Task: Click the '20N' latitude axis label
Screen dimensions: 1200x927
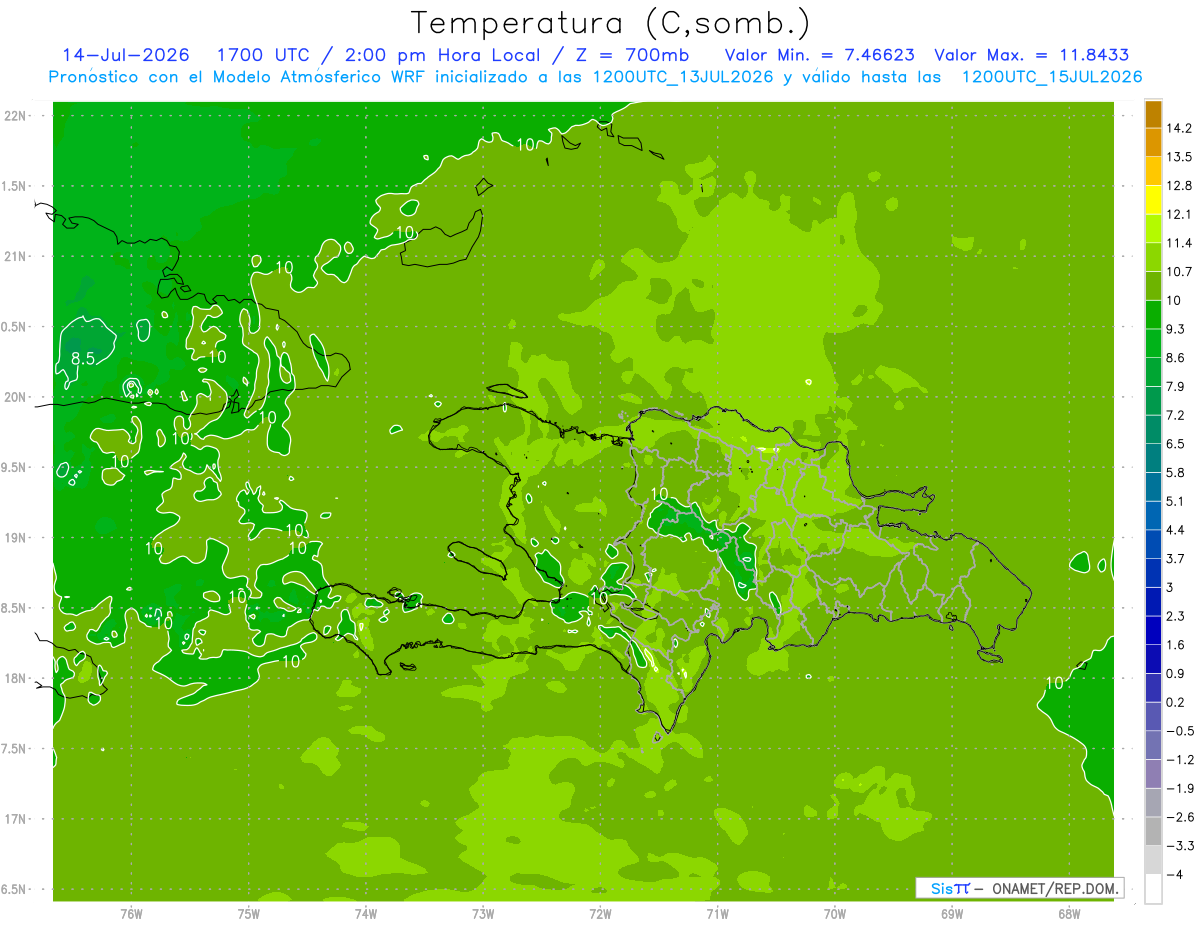Action: tap(17, 397)
